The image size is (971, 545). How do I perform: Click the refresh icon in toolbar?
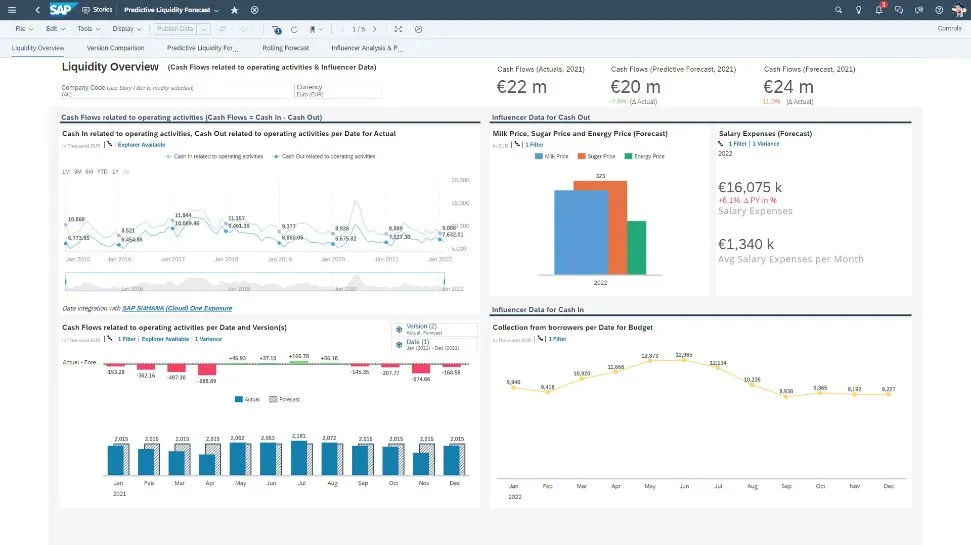pyautogui.click(x=294, y=29)
